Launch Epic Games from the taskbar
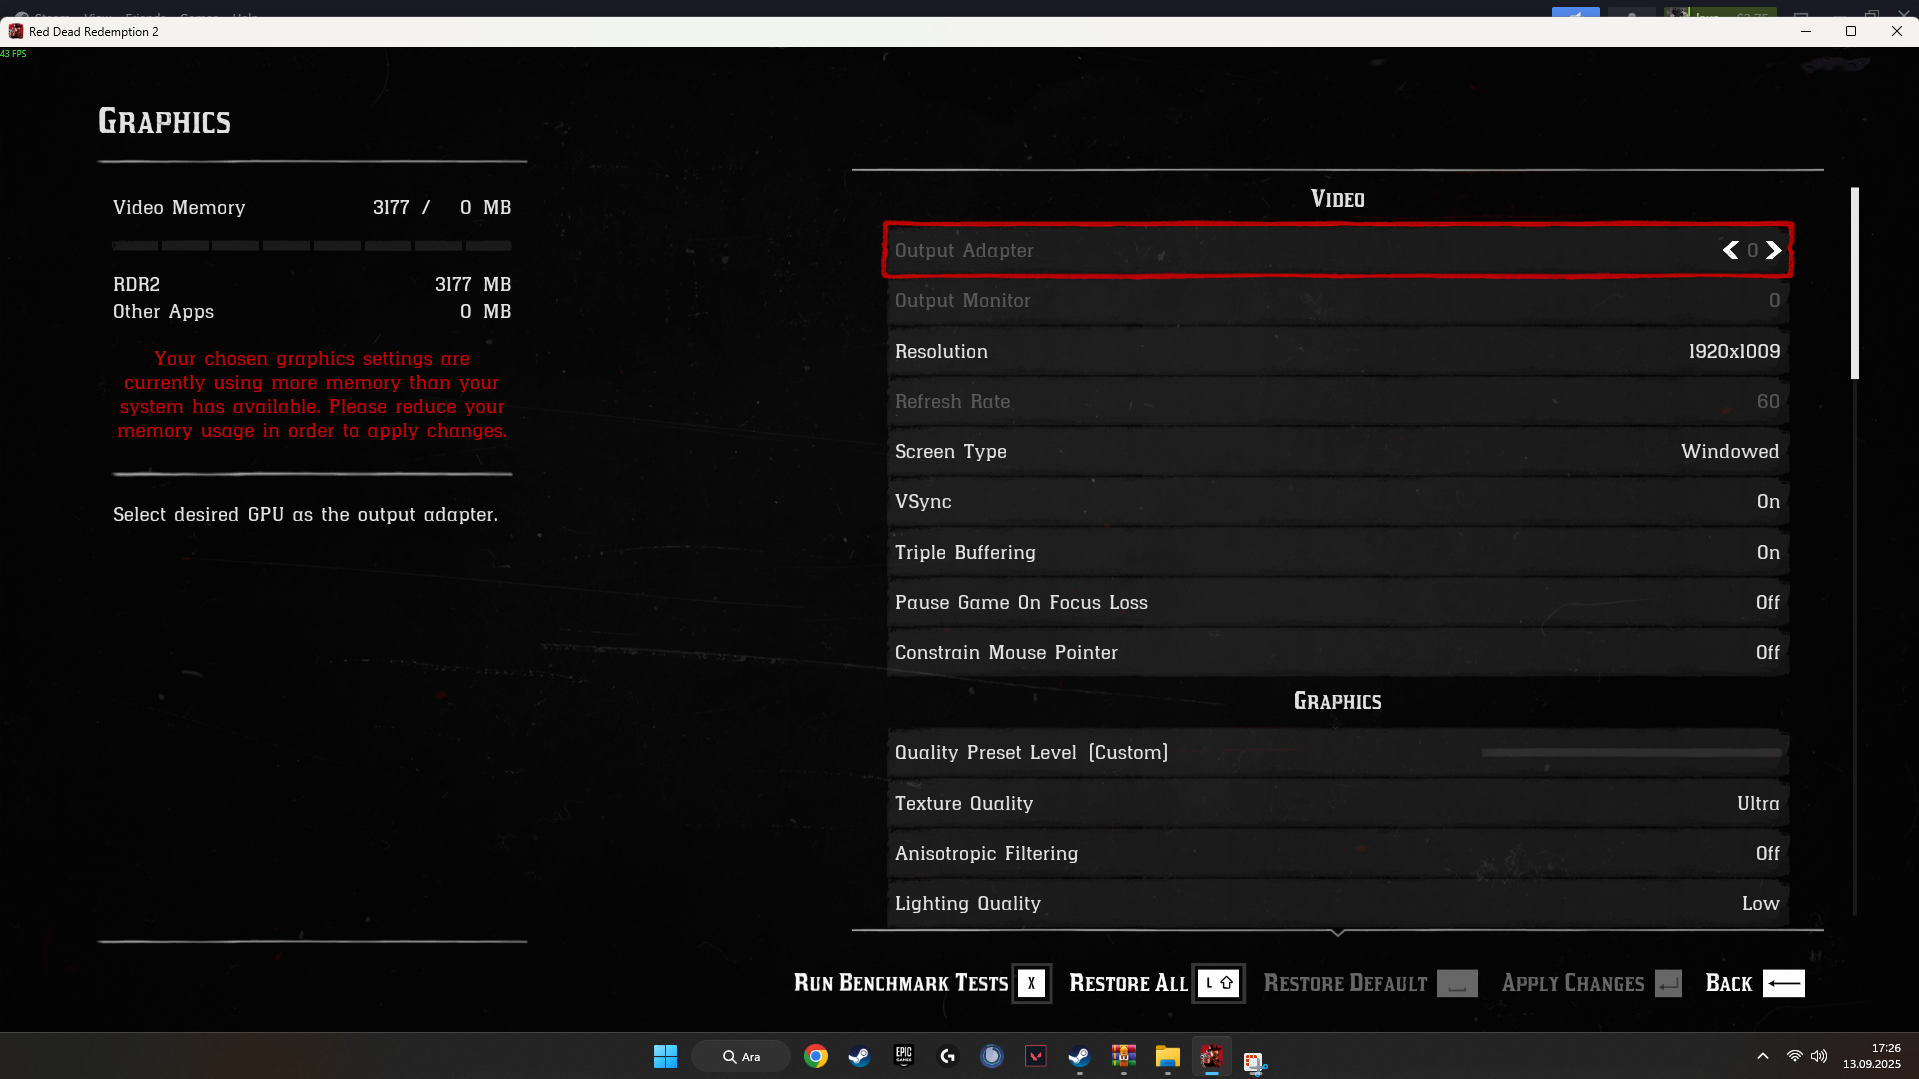The height and width of the screenshot is (1079, 1919). click(x=904, y=1057)
